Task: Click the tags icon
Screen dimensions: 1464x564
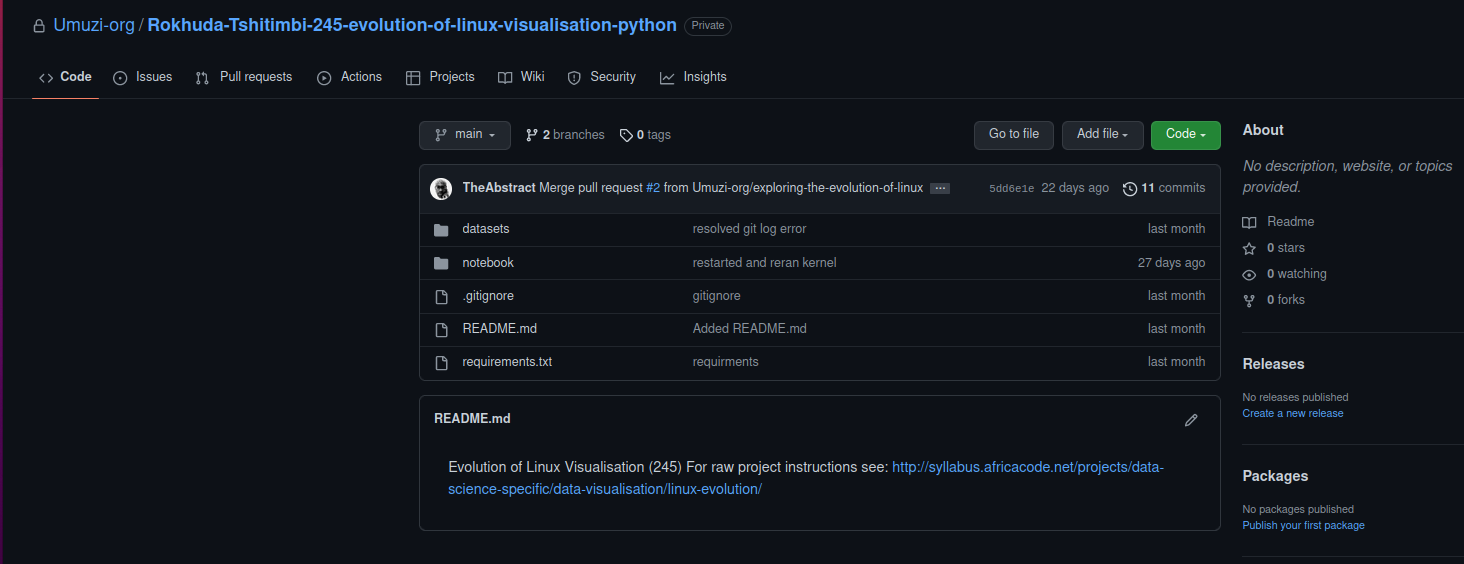Action: click(x=626, y=135)
